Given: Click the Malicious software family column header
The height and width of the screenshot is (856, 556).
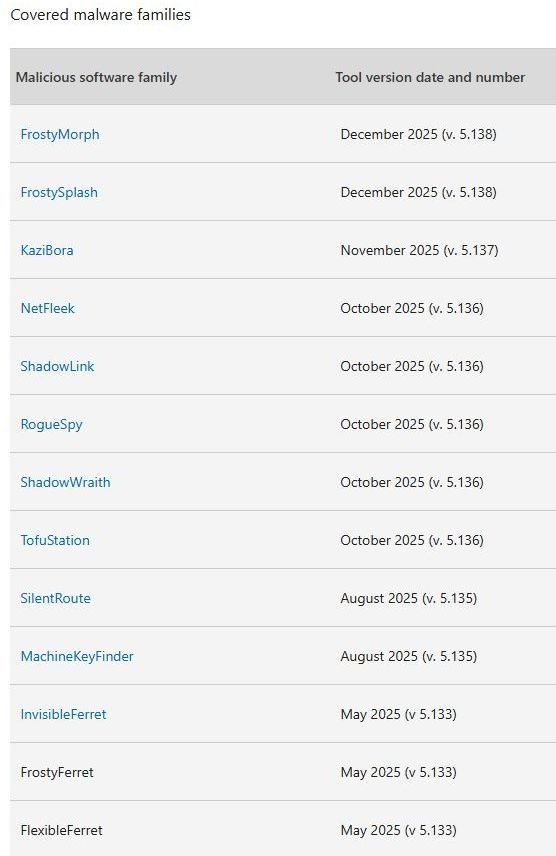Looking at the screenshot, I should point(96,77).
